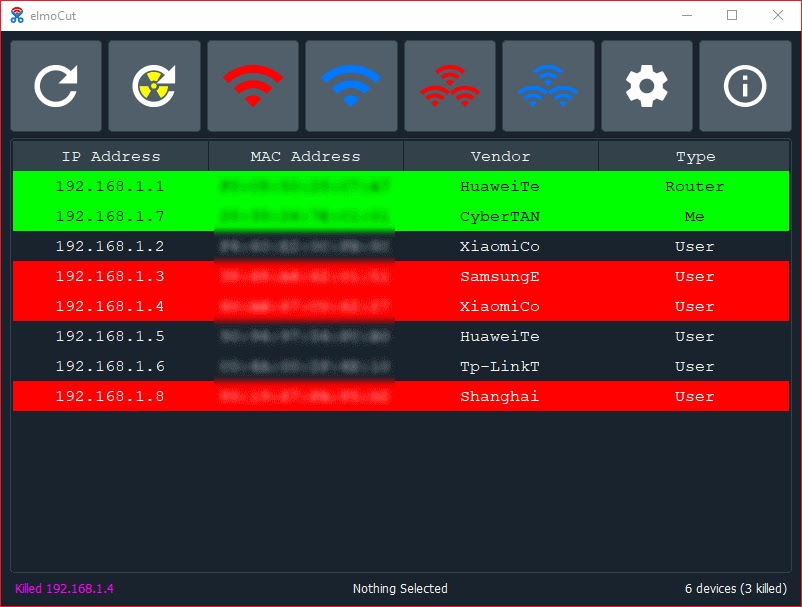
Task: Click XiaomiCo vendor in the 192.168.1.2 row
Action: pyautogui.click(x=500, y=246)
